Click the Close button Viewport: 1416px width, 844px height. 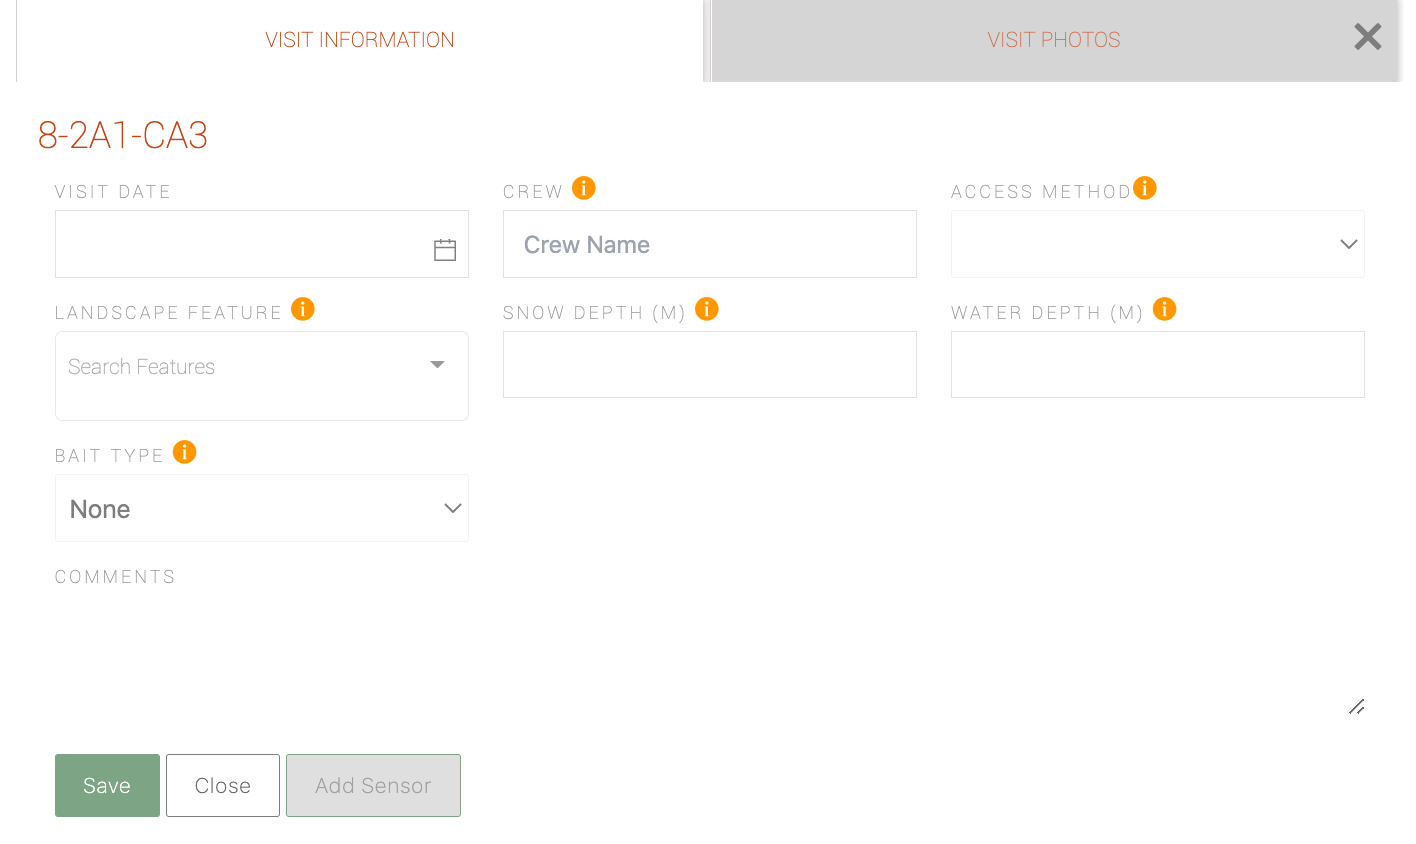click(223, 786)
